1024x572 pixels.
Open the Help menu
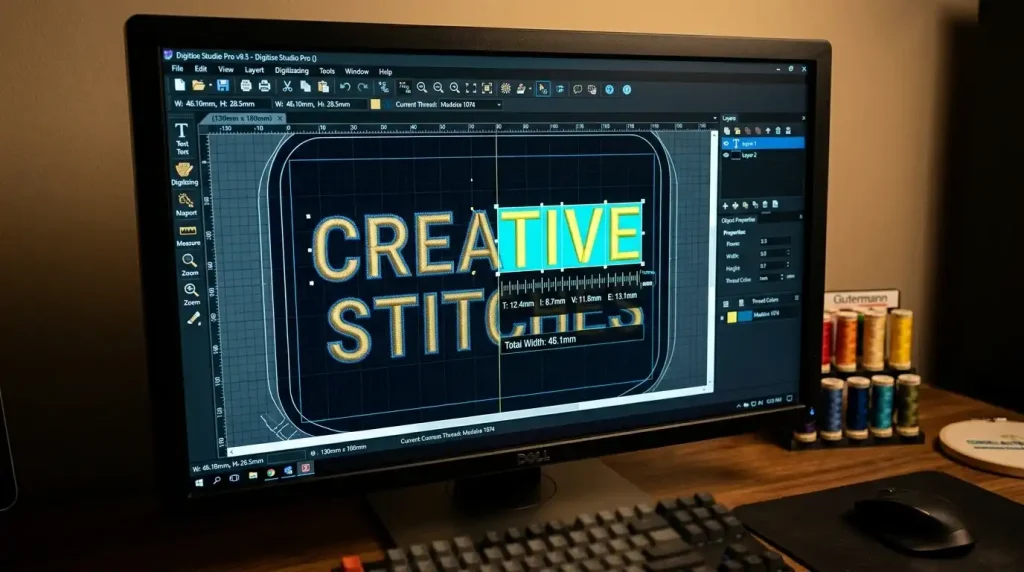click(385, 72)
